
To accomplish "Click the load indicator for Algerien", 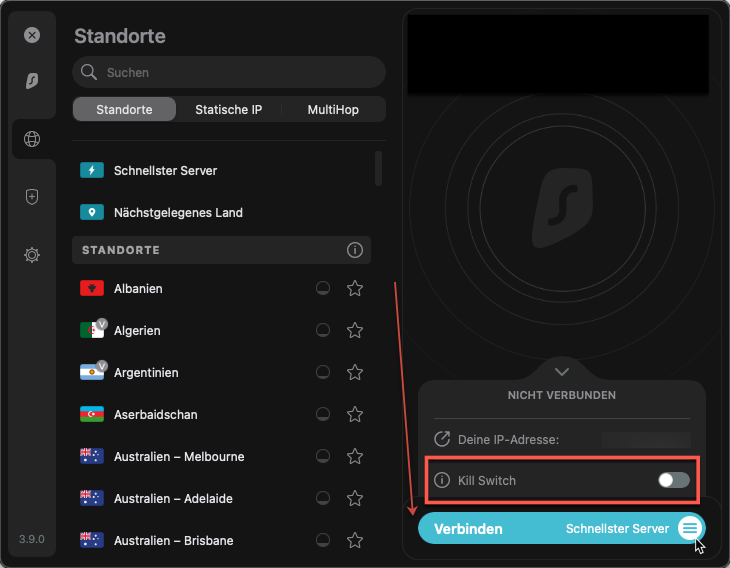I will coord(323,330).
